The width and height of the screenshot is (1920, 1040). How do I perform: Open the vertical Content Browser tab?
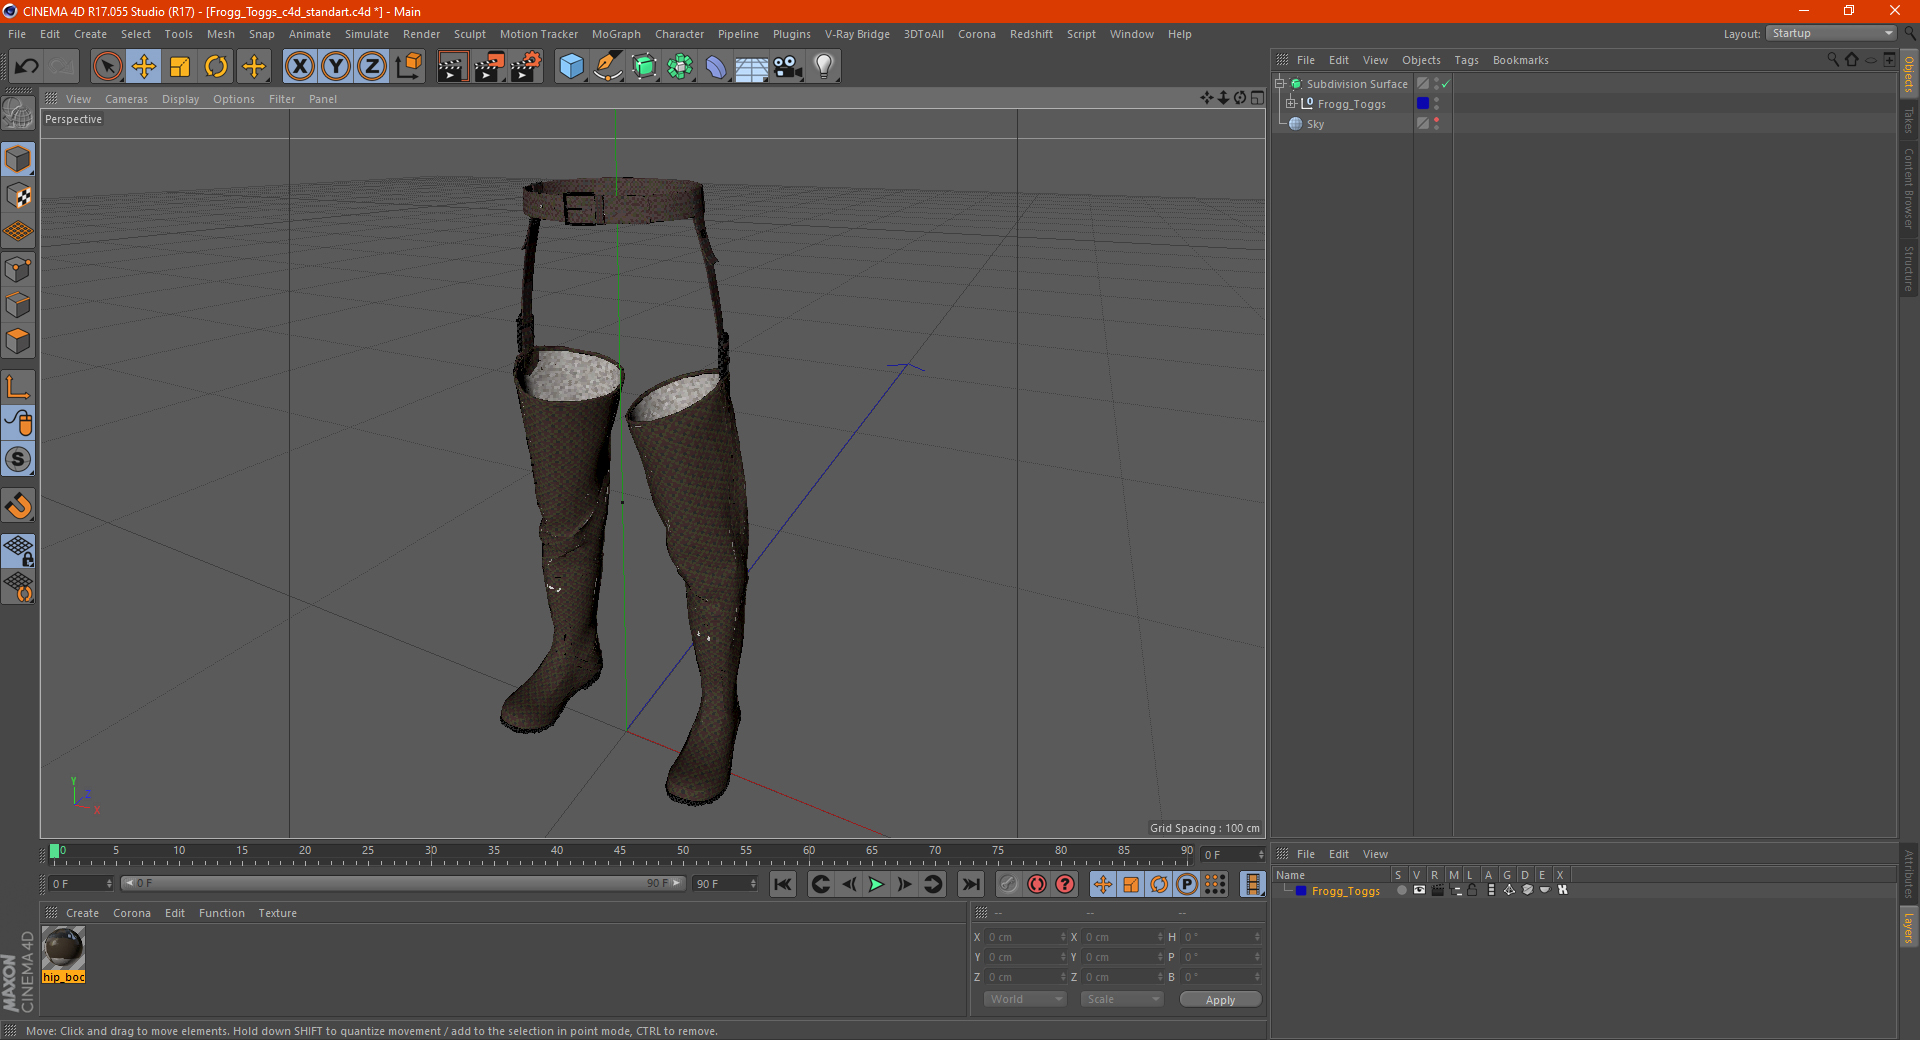(1908, 187)
